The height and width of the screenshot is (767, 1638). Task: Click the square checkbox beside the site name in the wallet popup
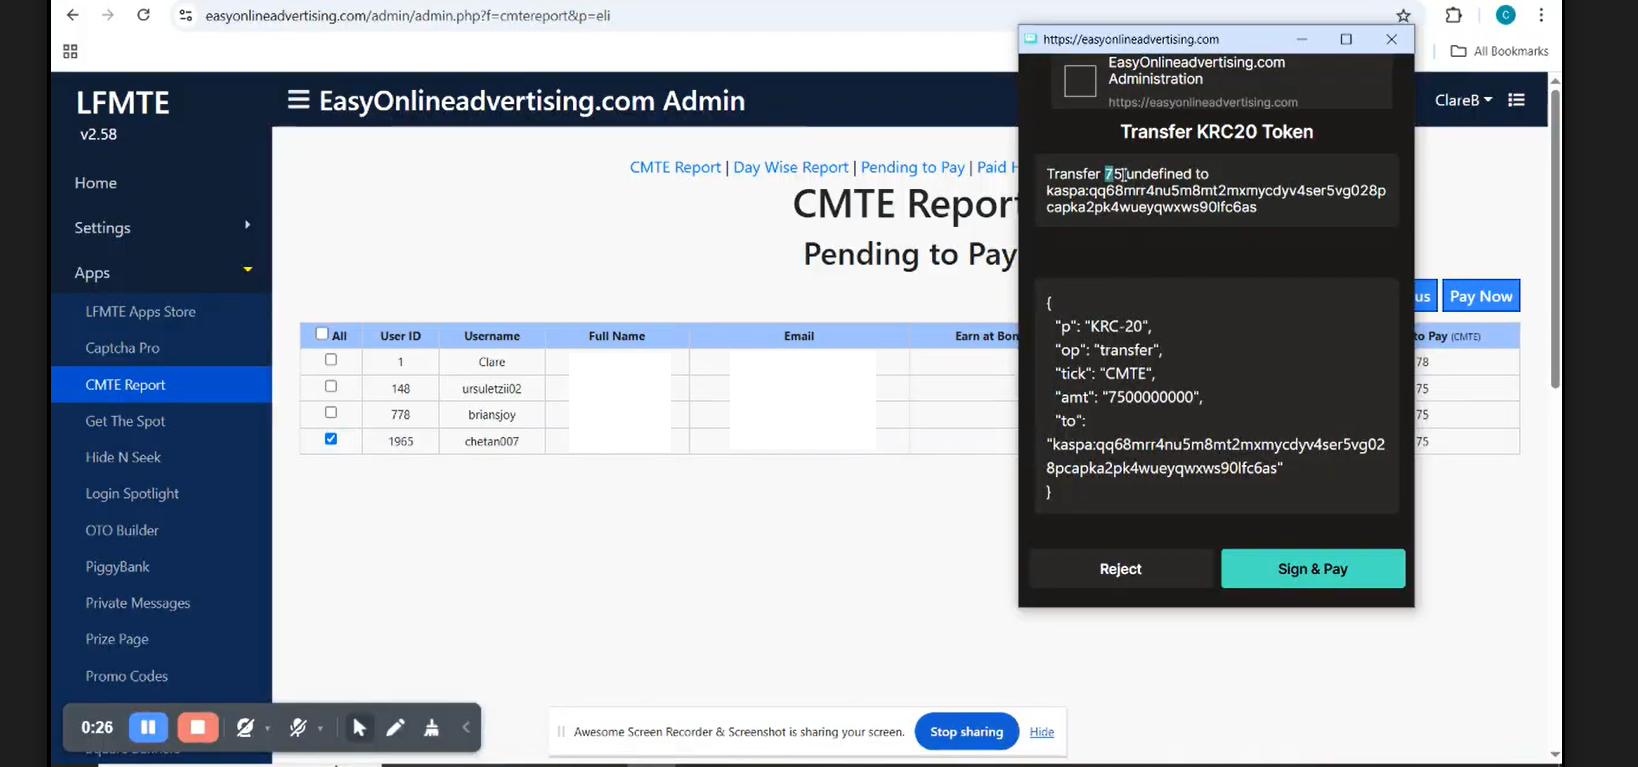coord(1080,80)
